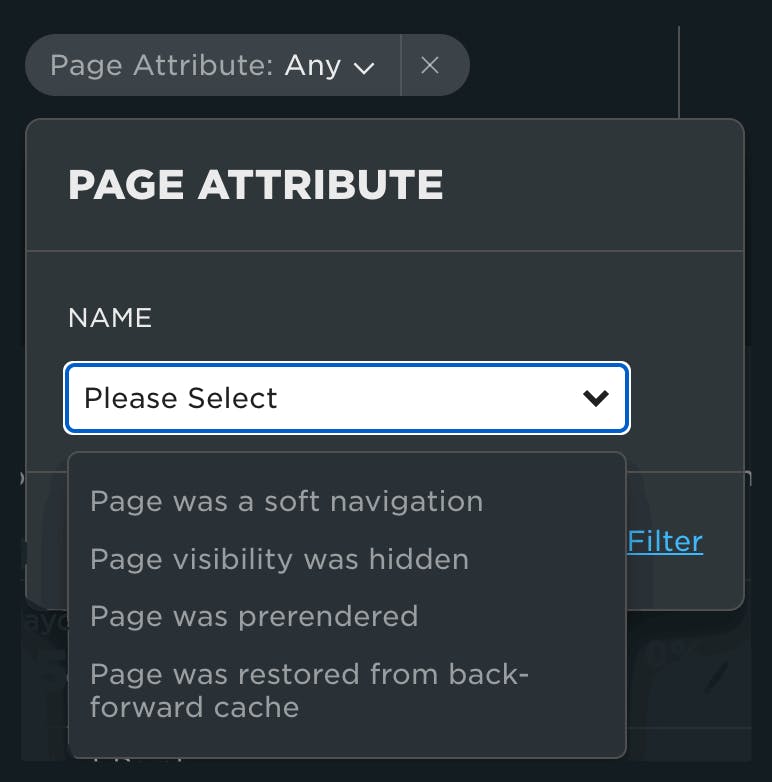The width and height of the screenshot is (772, 782).
Task: Open the "Page Attribute: Any" filter chip
Action: (x=212, y=66)
